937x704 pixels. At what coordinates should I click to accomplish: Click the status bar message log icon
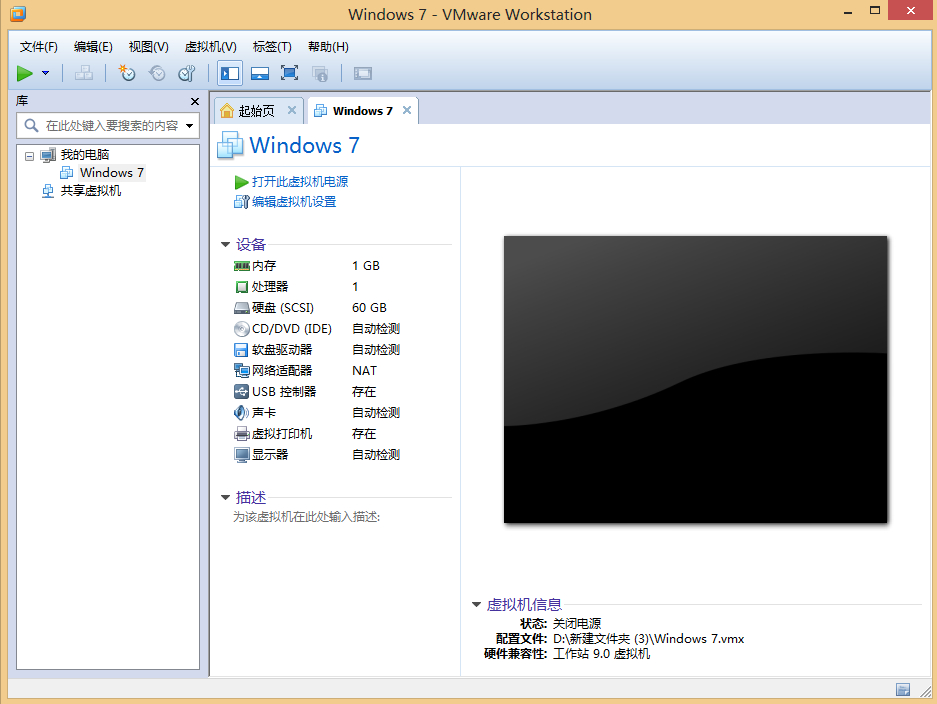pyautogui.click(x=903, y=690)
